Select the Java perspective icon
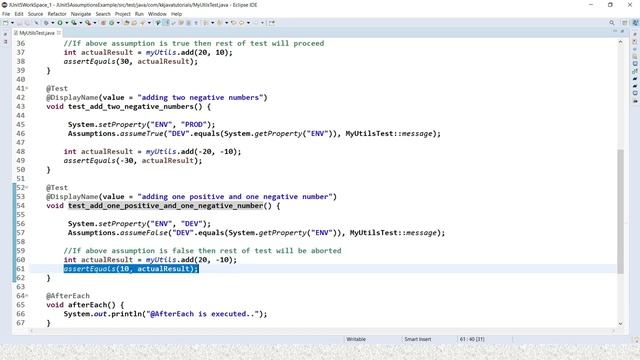Viewport: 640px width, 360px height. click(635, 23)
